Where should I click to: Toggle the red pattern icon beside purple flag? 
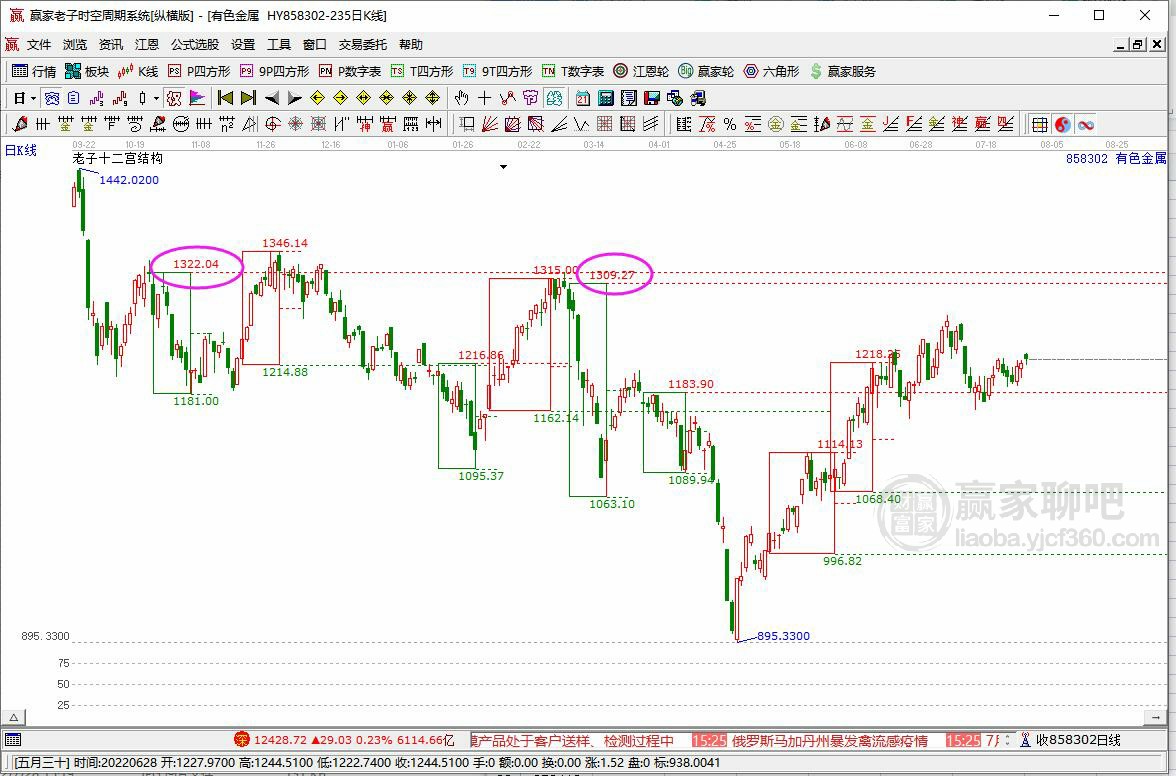tap(174, 98)
